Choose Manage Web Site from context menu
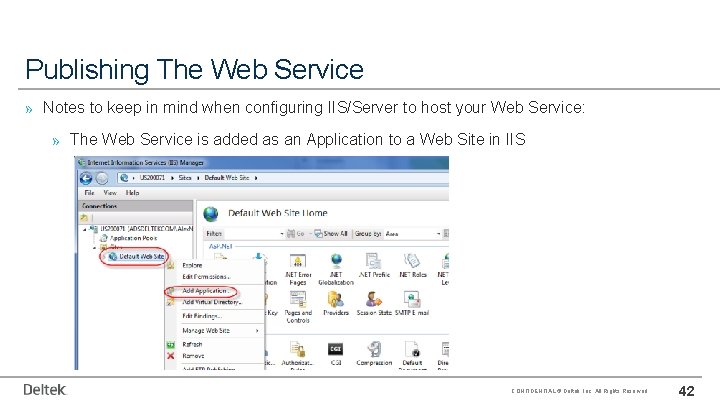 pos(206,331)
